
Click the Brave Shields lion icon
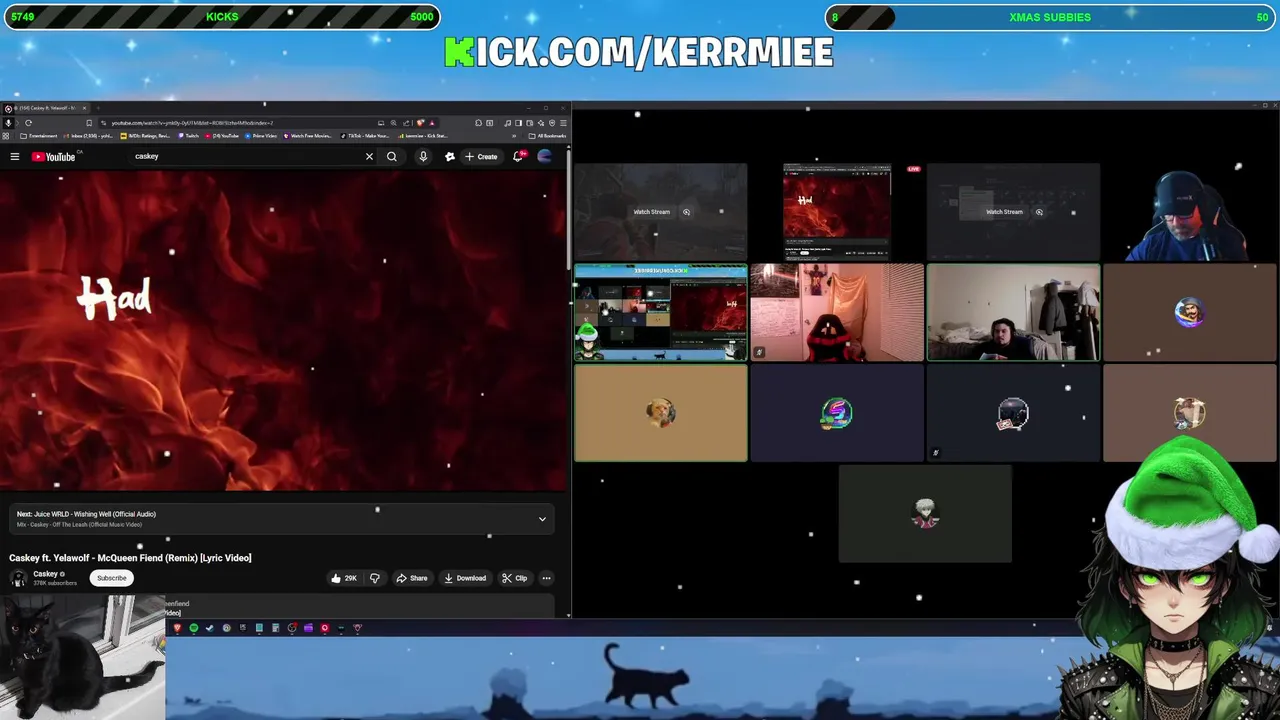(420, 123)
